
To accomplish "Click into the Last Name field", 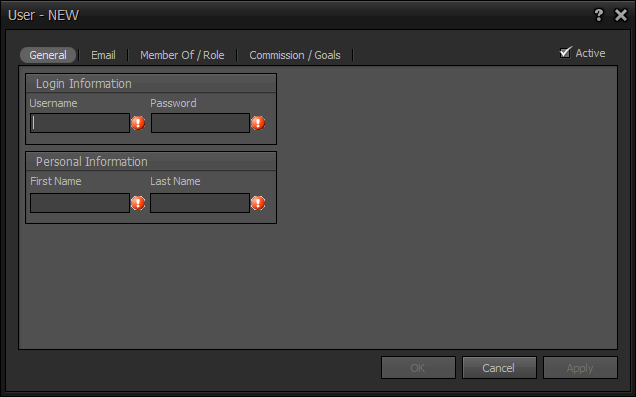I will click(200, 203).
